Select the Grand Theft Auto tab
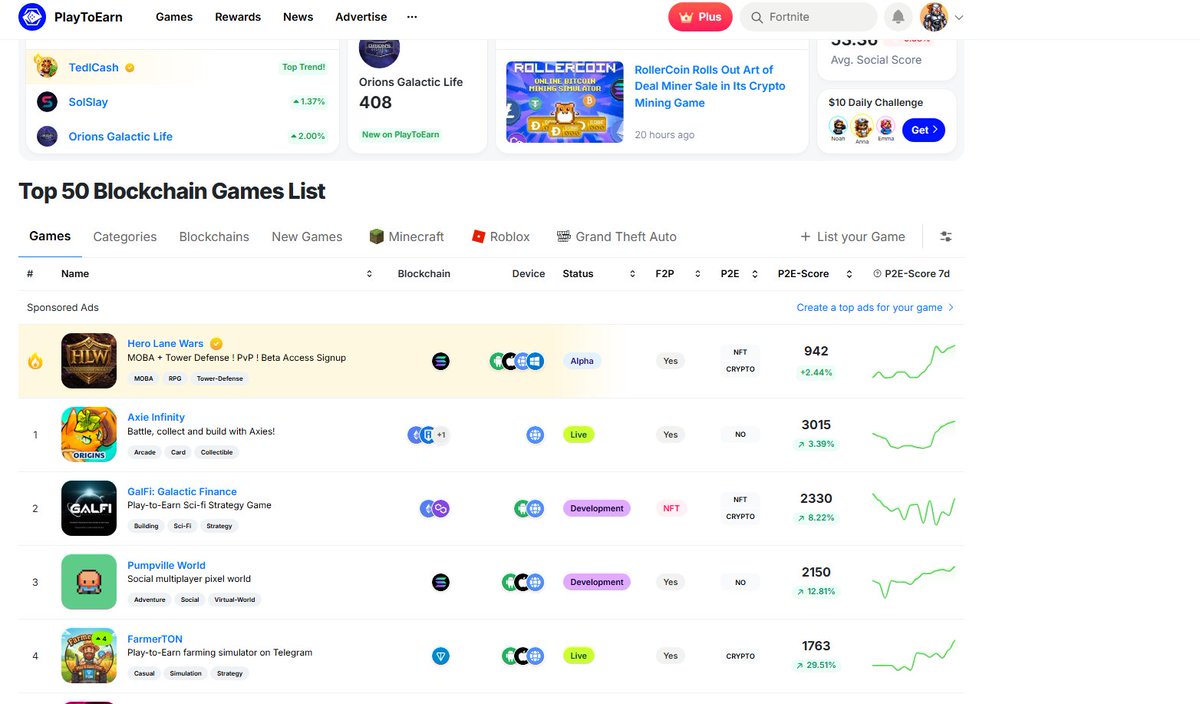 click(x=617, y=237)
